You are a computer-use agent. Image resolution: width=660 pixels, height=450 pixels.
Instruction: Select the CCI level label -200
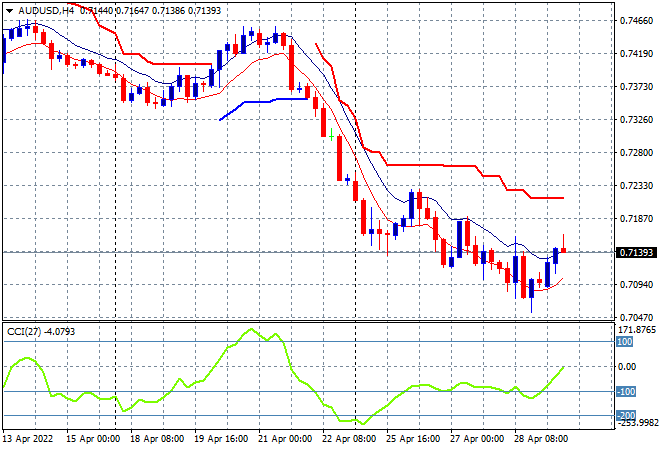[x=626, y=416]
